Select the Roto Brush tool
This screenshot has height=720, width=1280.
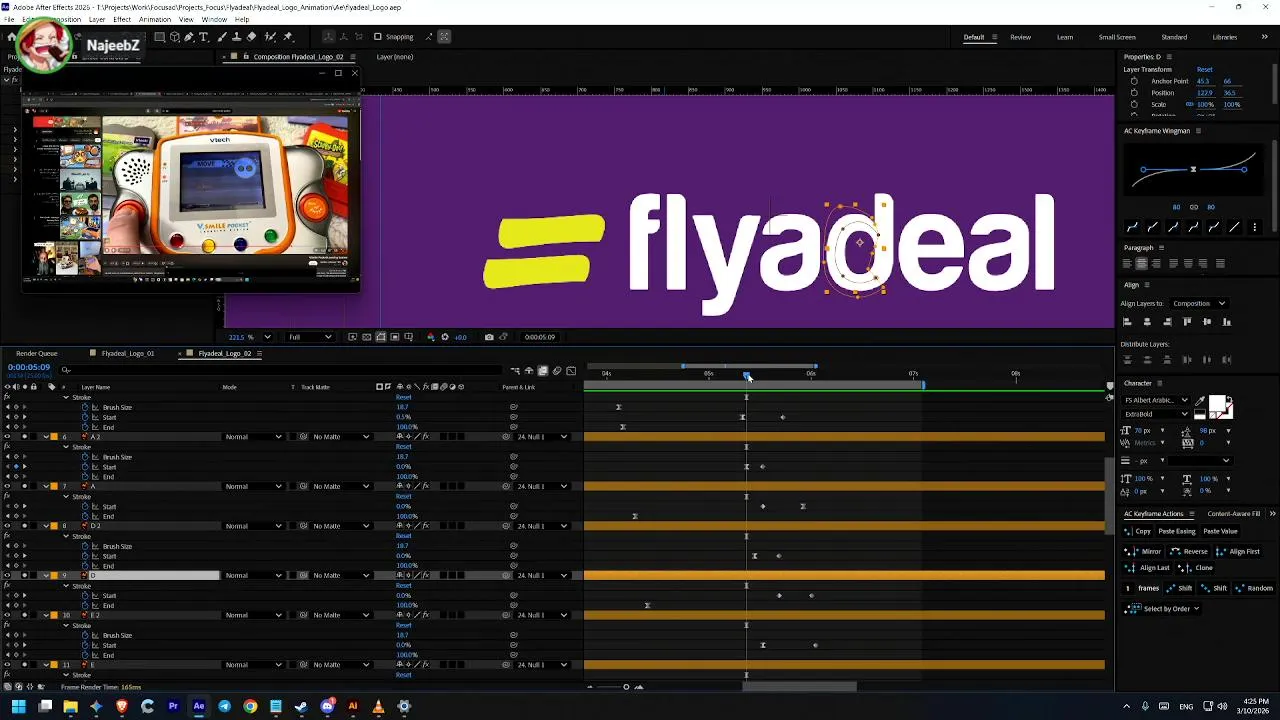click(x=270, y=37)
